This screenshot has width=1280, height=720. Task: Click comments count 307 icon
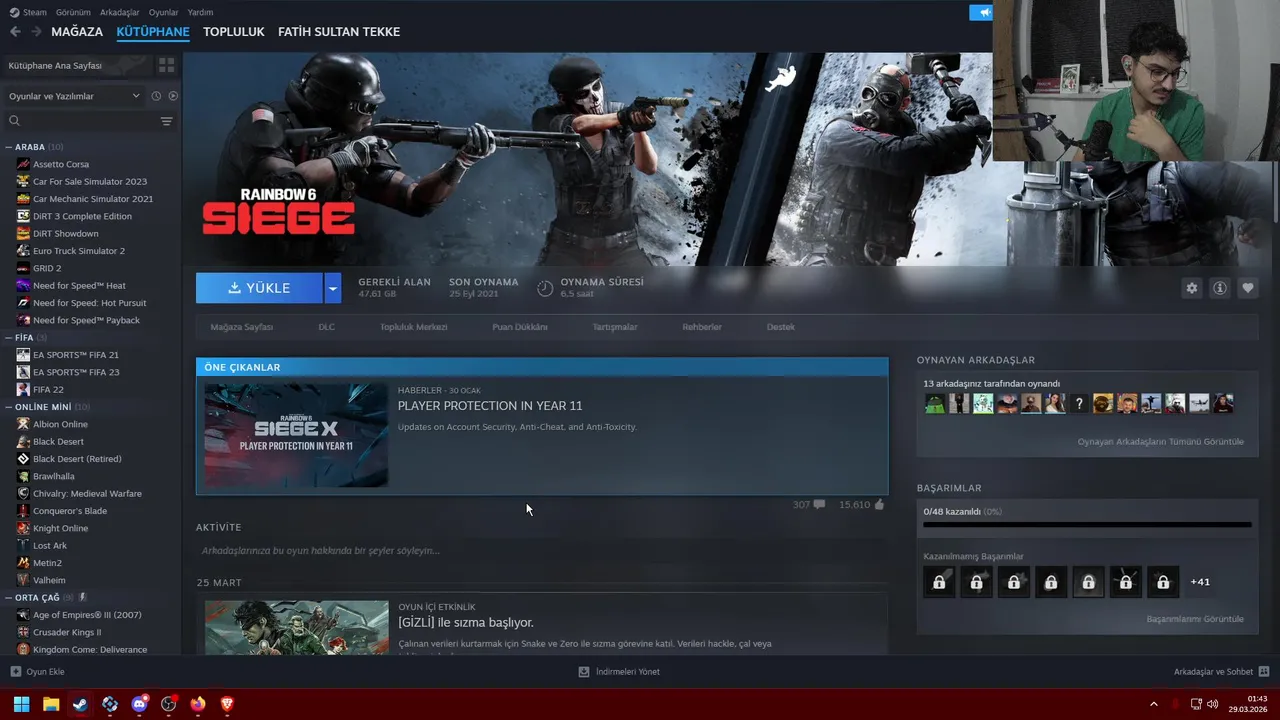[809, 505]
